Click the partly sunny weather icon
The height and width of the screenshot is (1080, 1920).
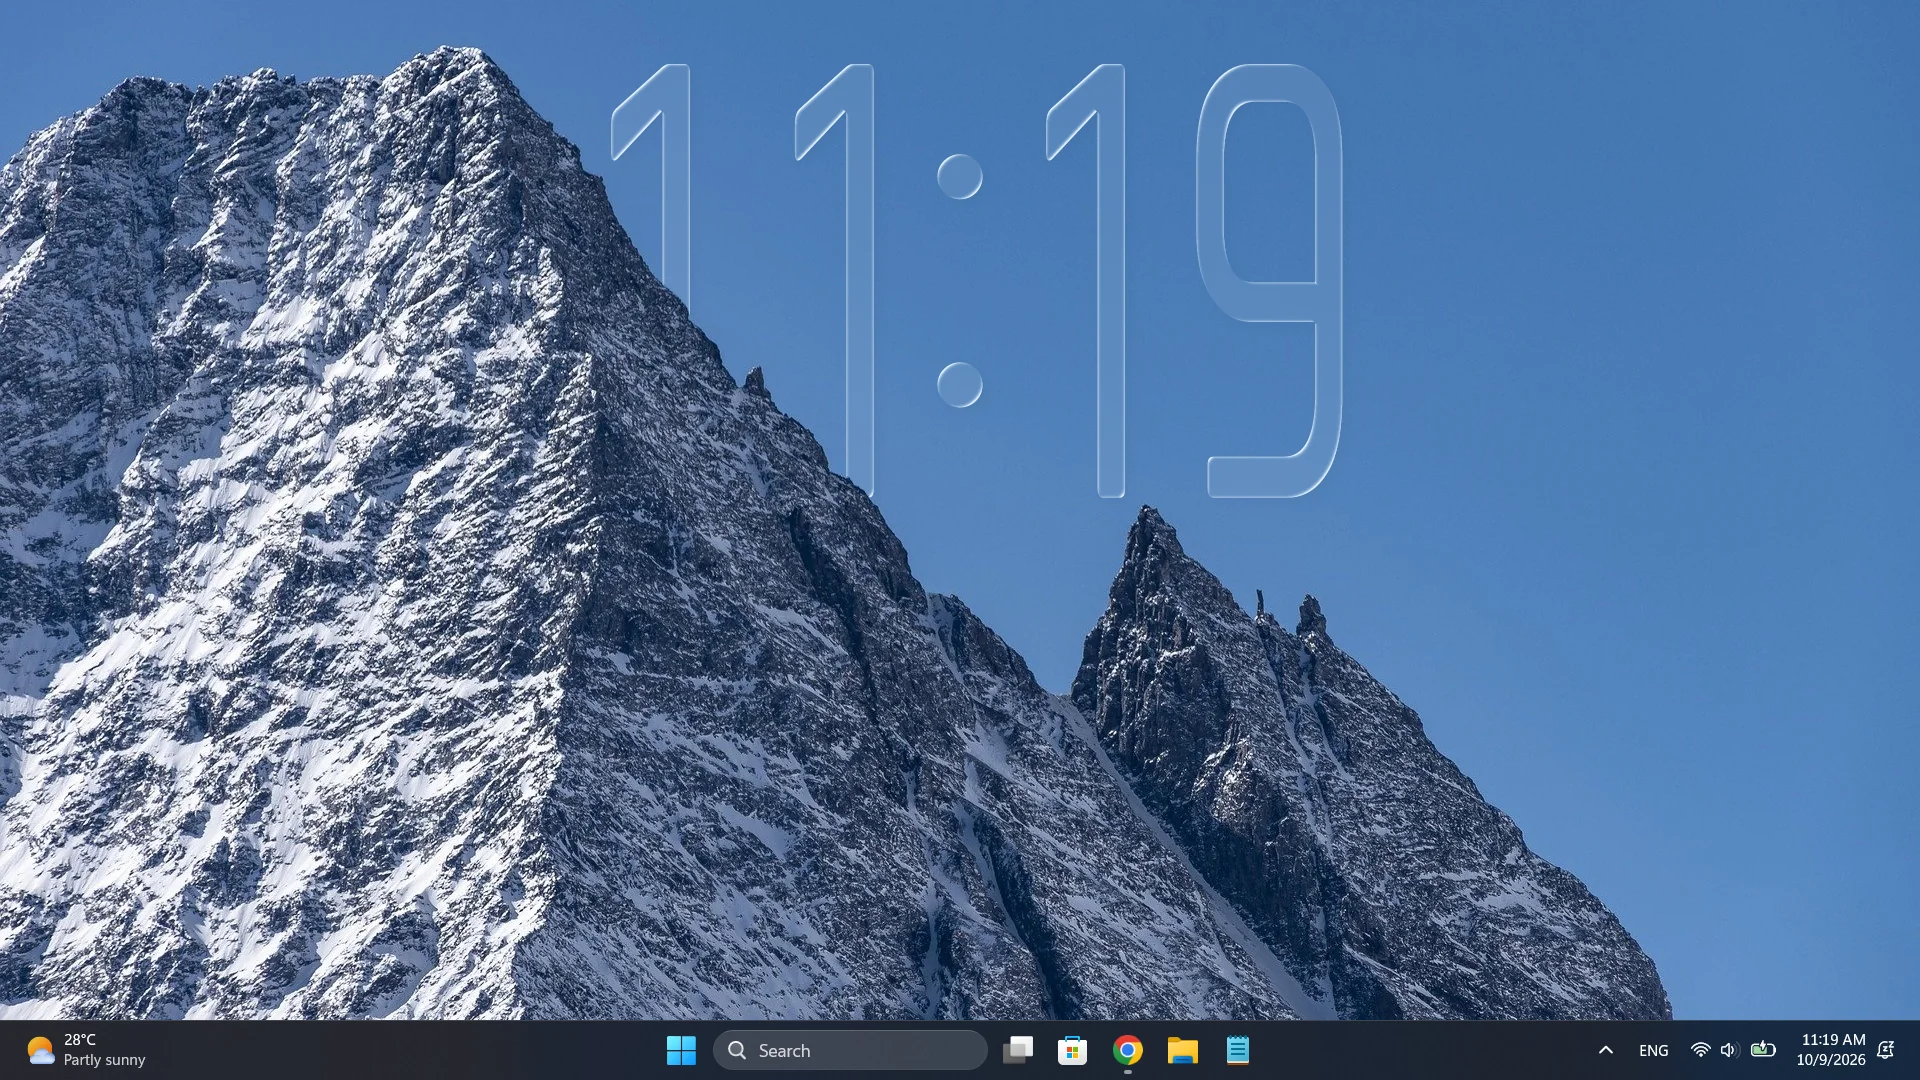coord(40,1050)
